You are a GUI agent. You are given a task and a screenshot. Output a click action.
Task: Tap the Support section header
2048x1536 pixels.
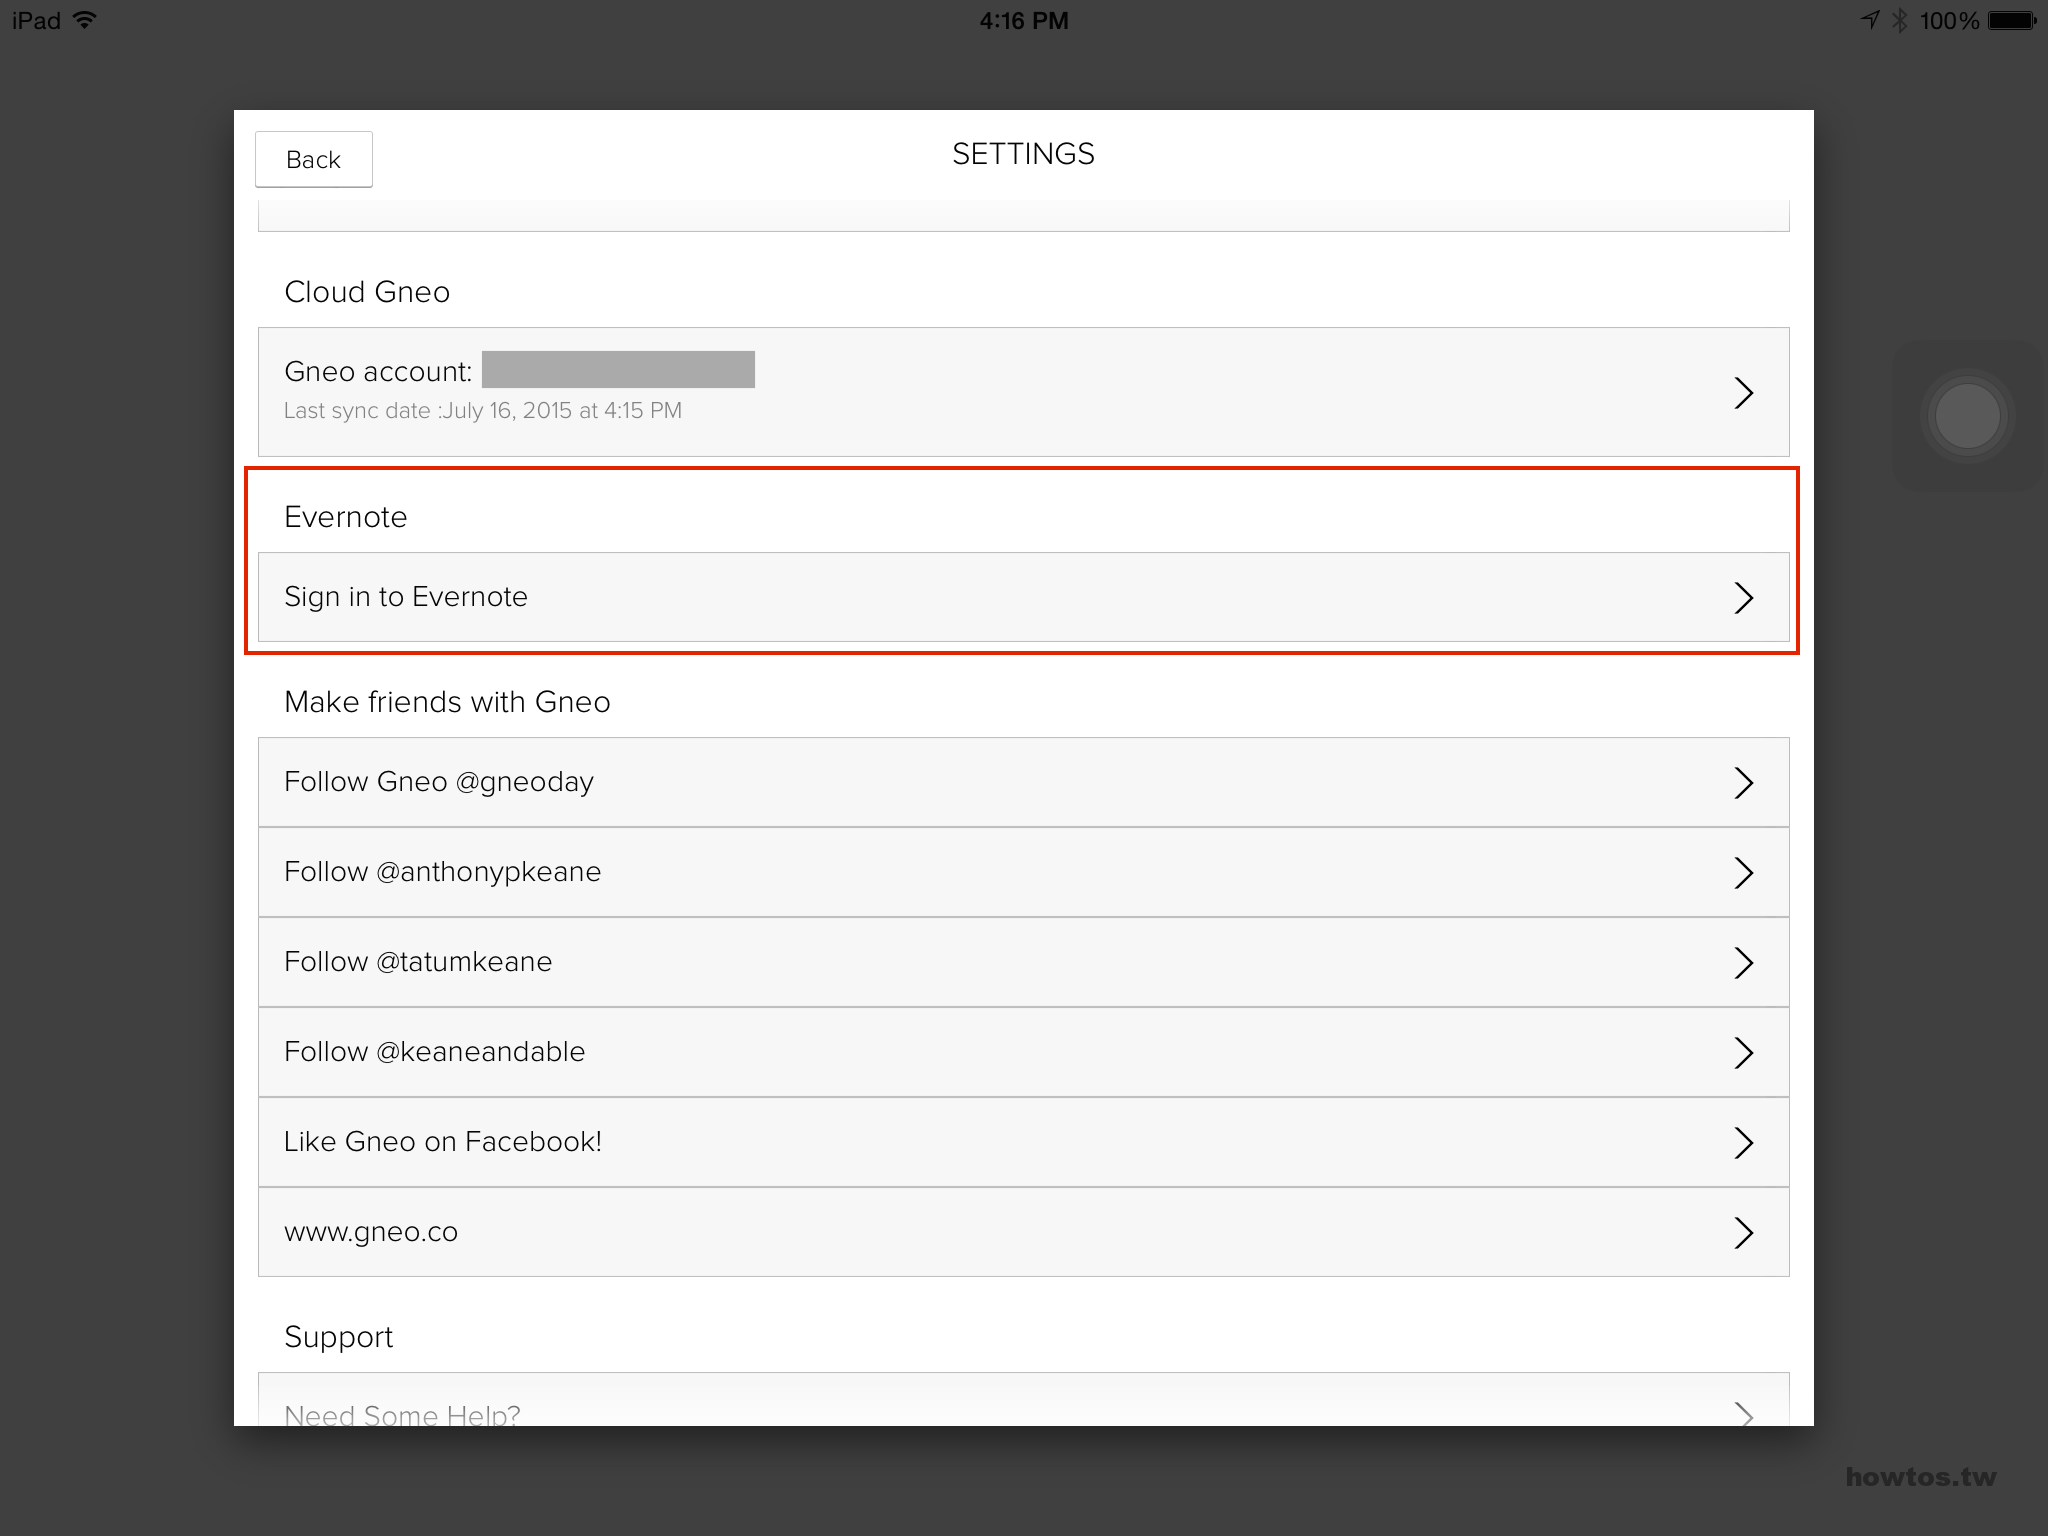338,1338
